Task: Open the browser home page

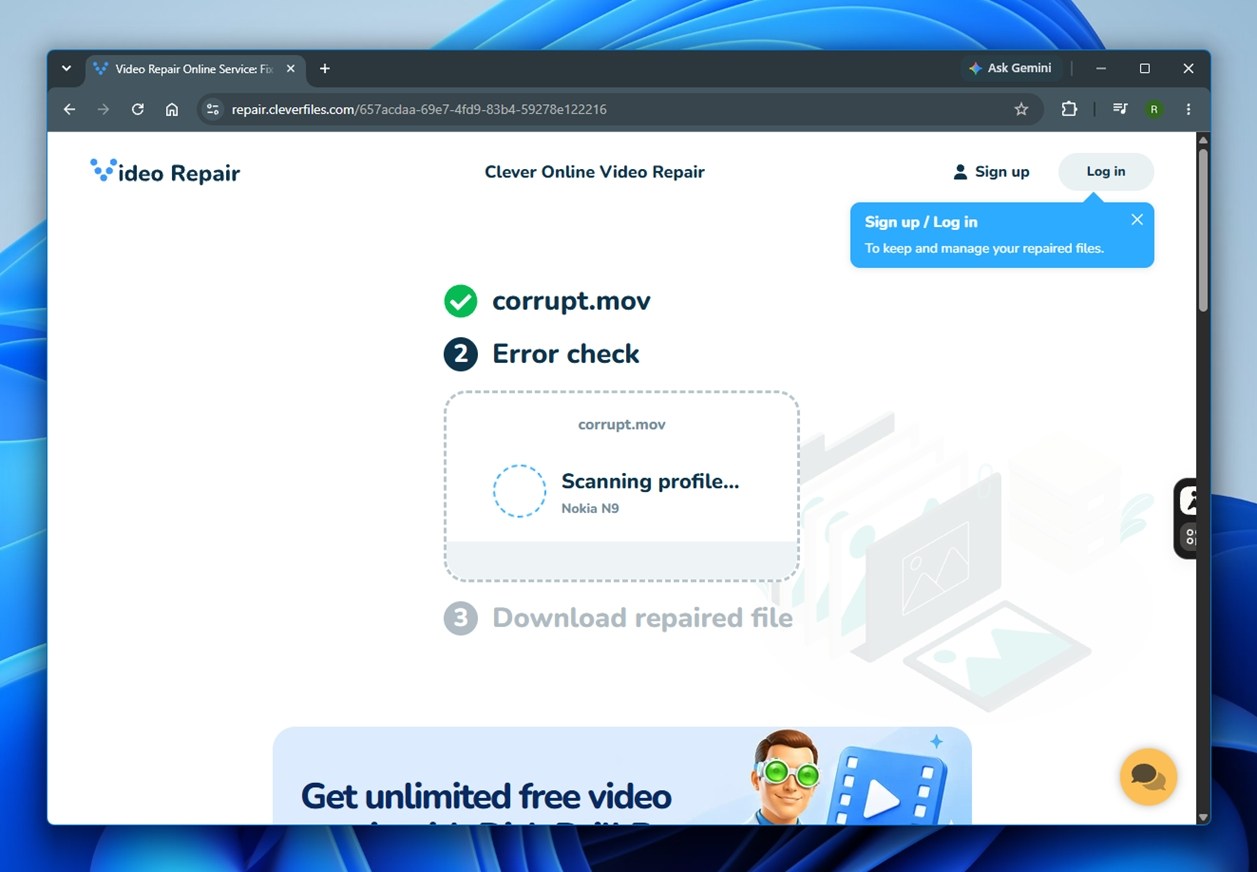Action: coord(172,109)
